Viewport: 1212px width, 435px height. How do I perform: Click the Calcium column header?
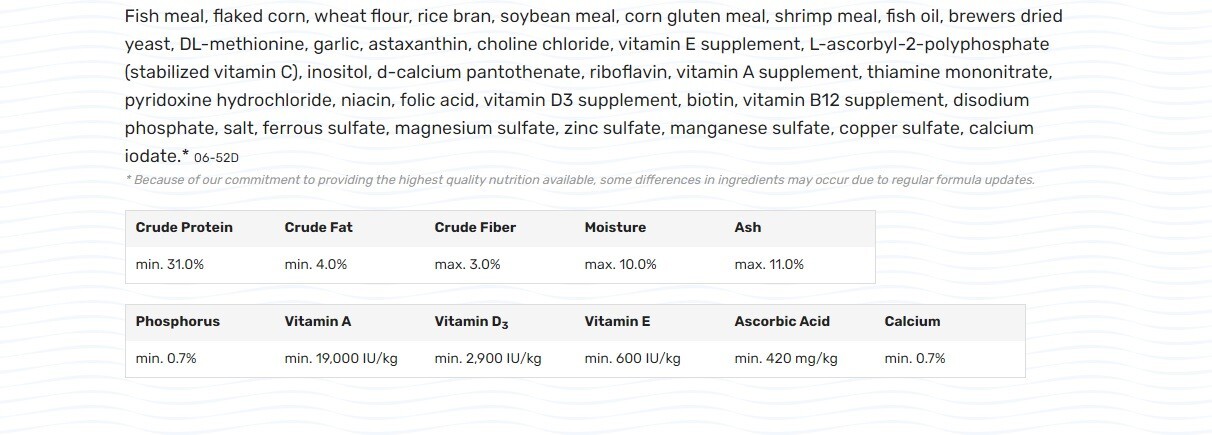[912, 321]
